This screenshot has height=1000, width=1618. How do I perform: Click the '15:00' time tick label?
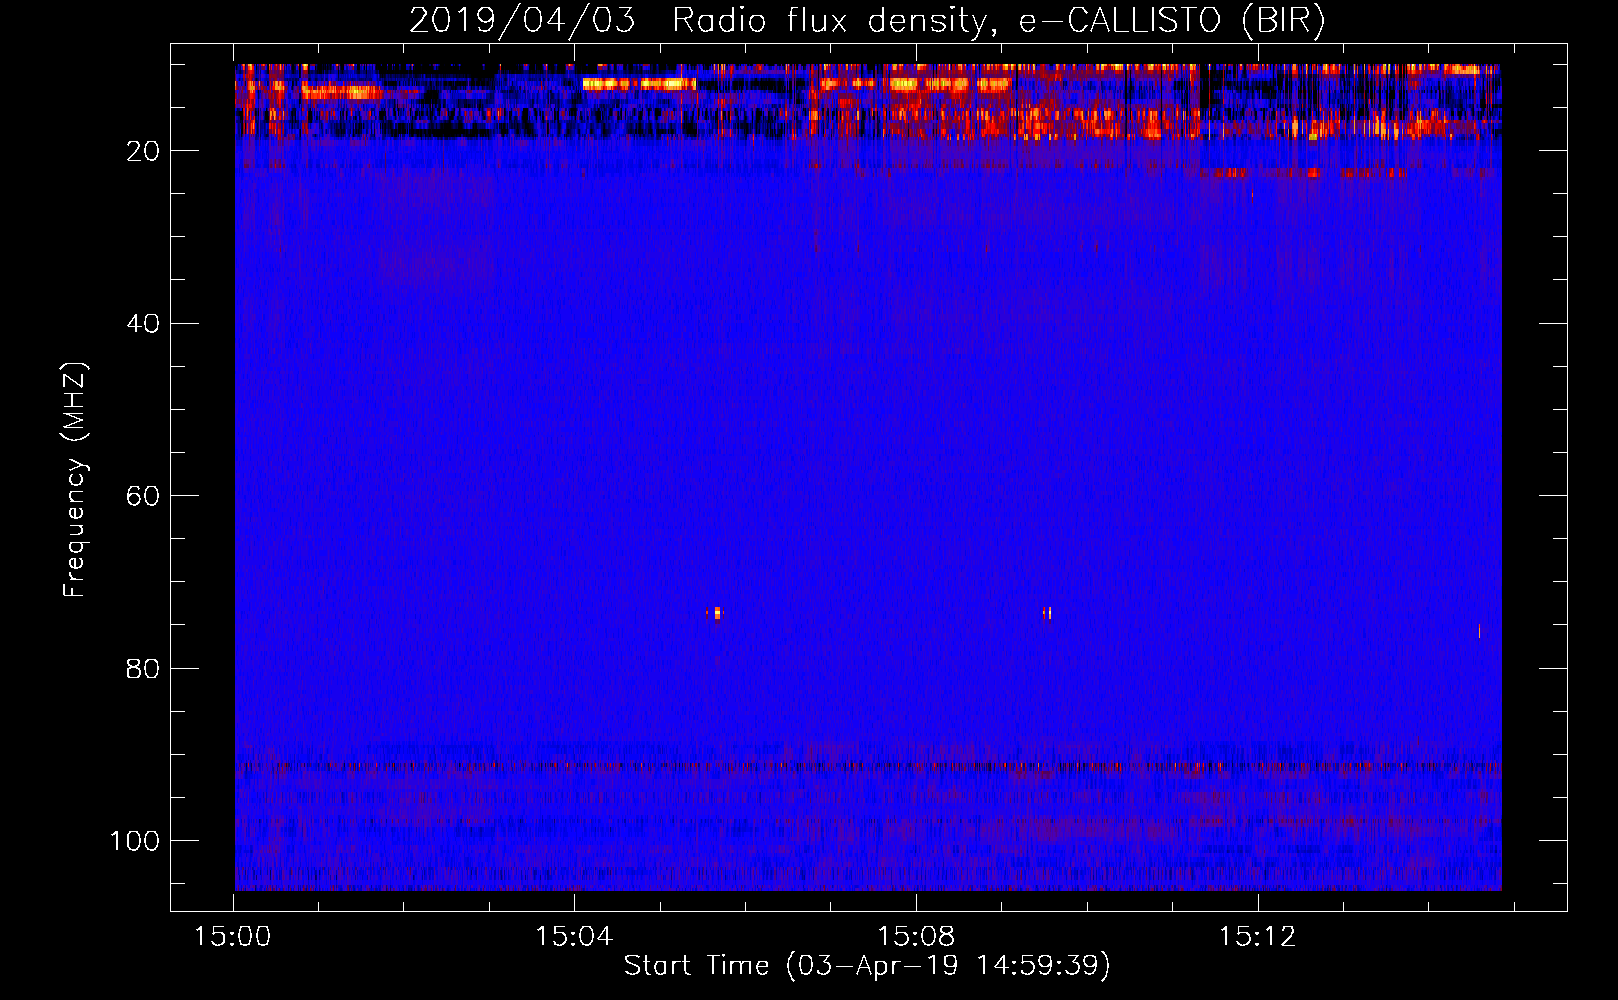click(233, 937)
